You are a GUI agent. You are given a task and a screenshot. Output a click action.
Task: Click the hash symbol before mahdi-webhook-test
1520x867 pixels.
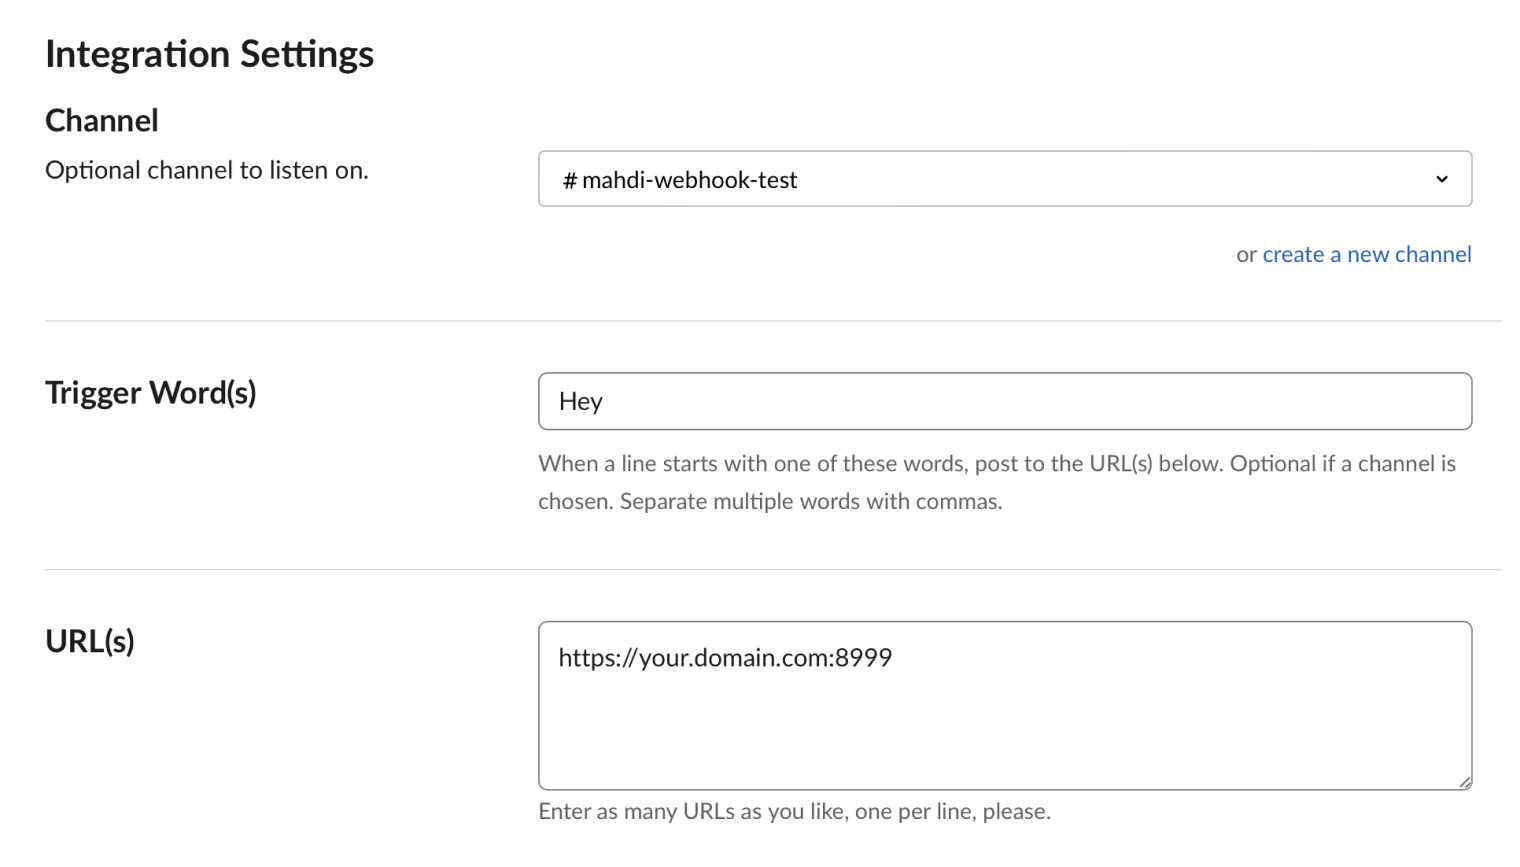569,180
